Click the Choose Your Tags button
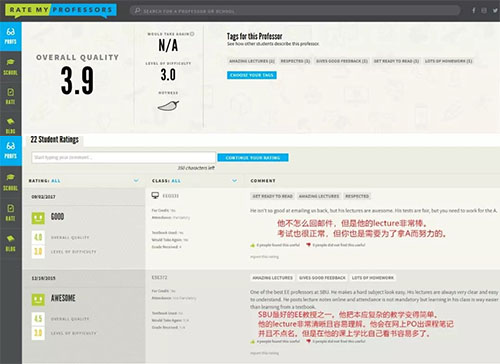The image size is (500, 364). tap(252, 75)
